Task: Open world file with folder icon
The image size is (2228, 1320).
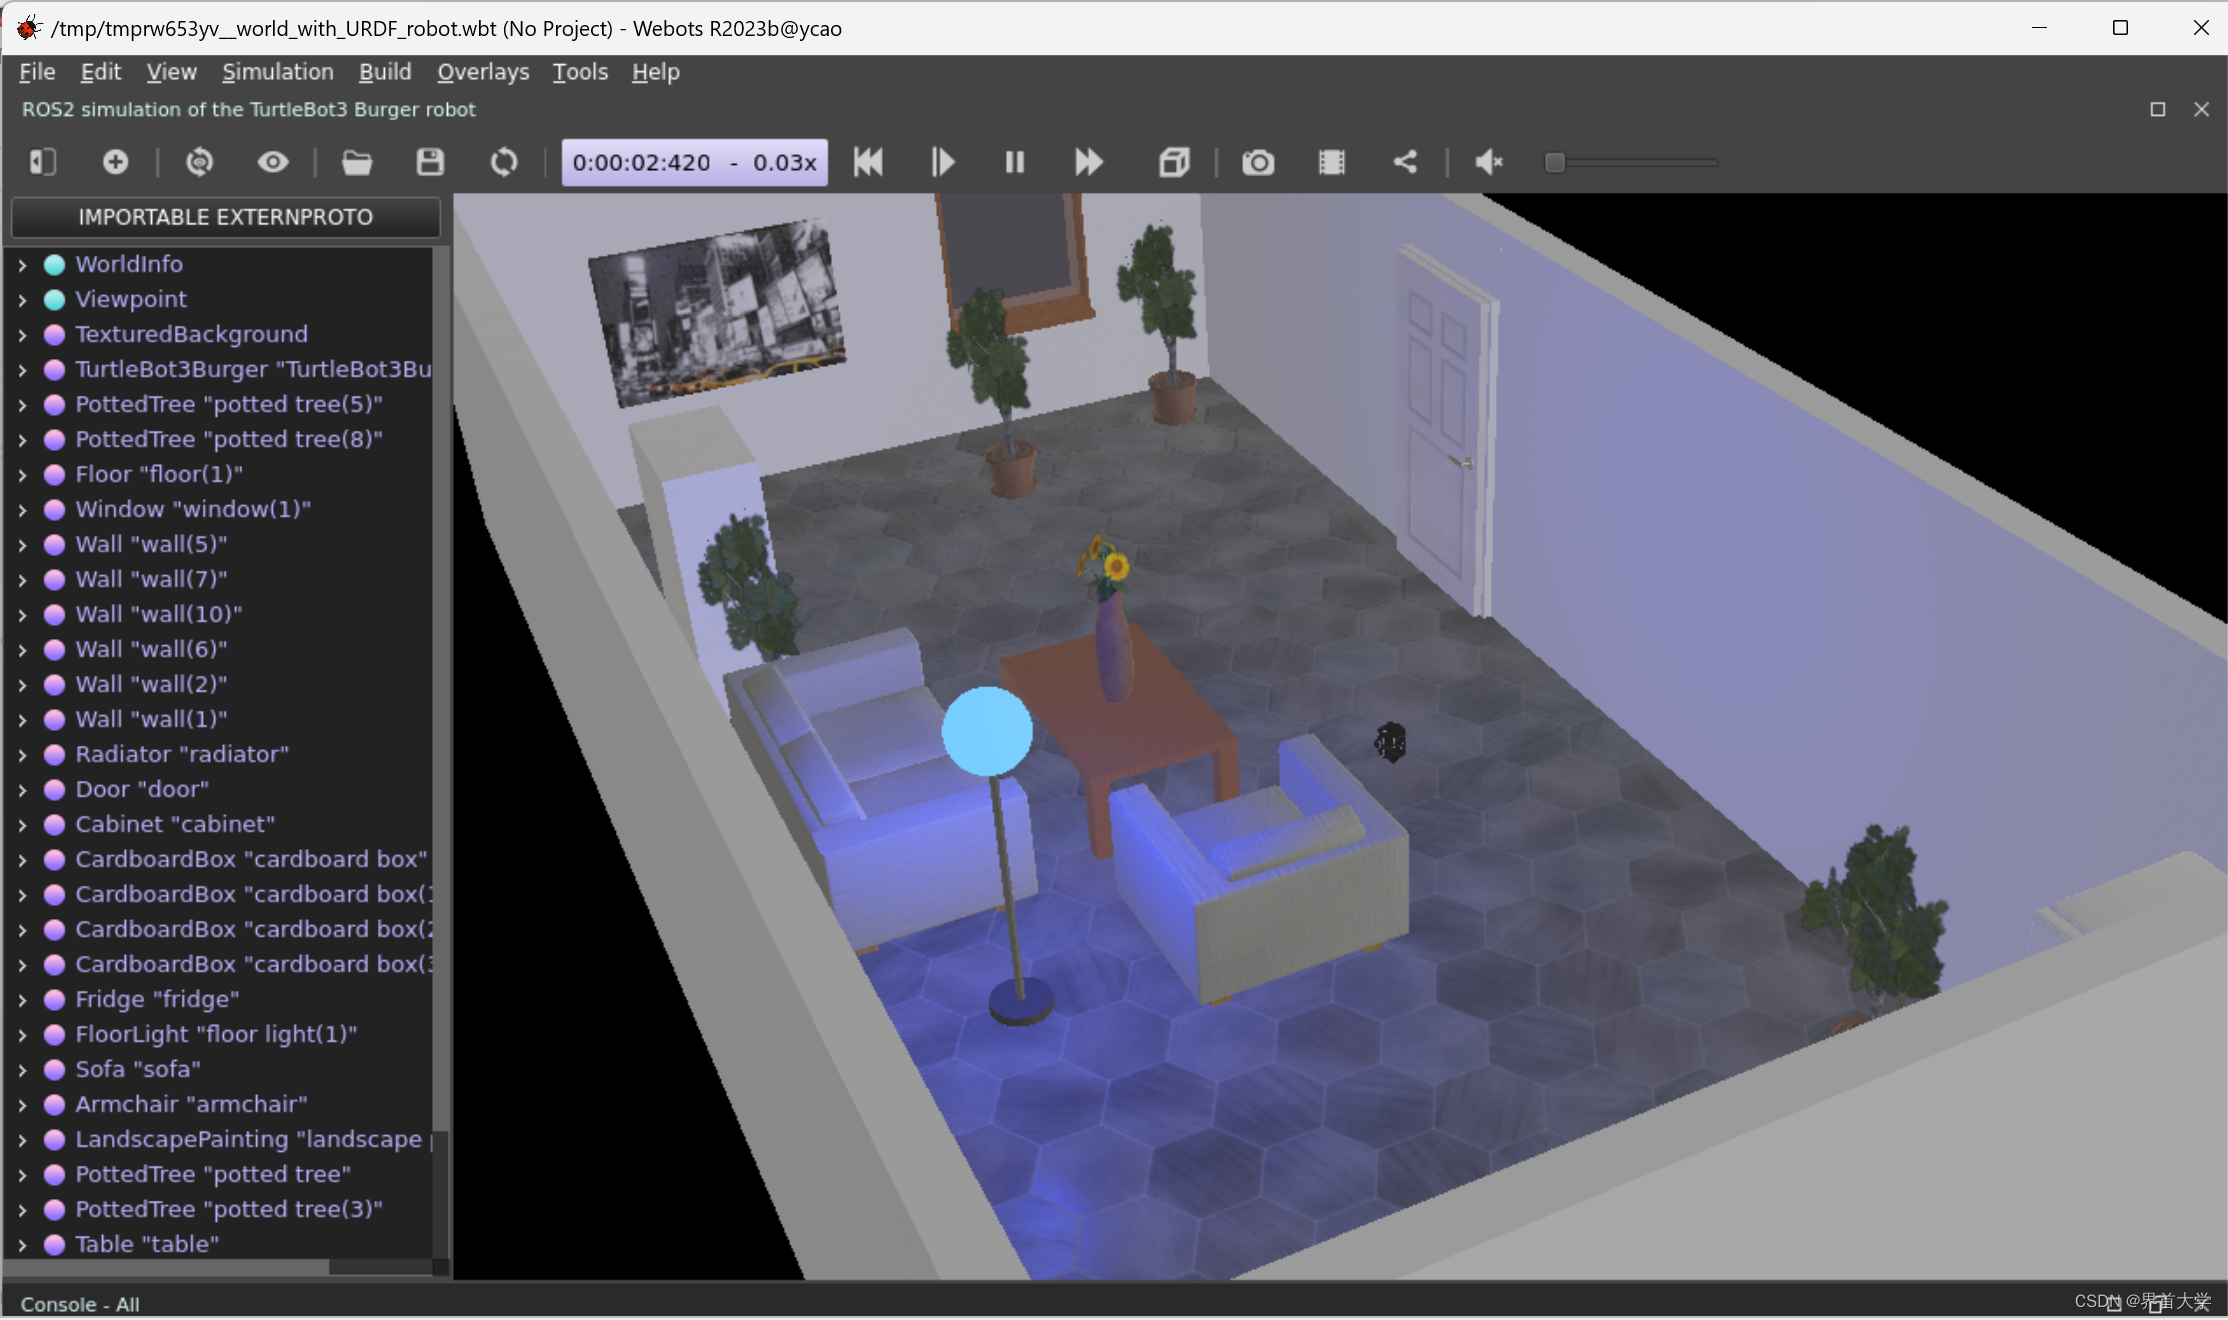Action: 357,162
